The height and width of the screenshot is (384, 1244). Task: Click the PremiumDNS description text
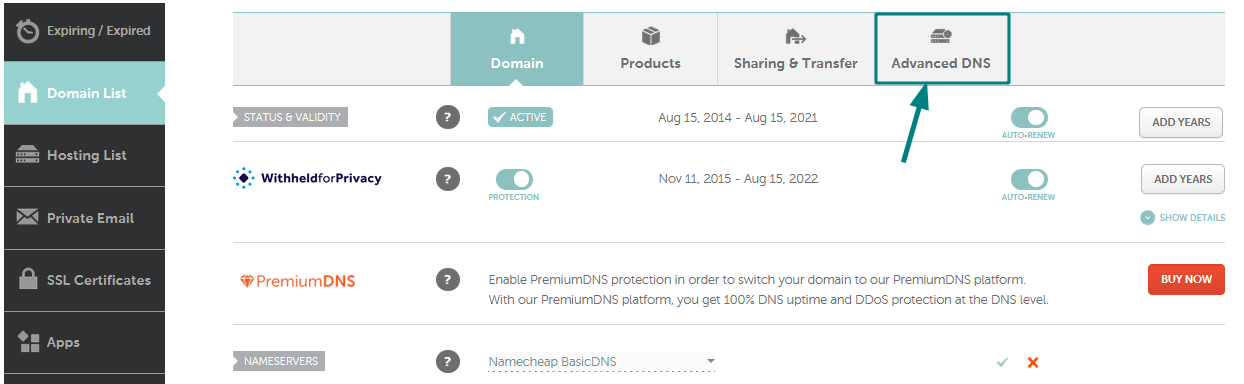768,290
